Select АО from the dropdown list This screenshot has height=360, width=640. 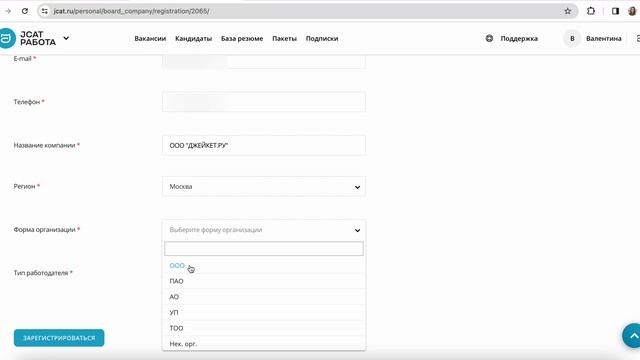click(264, 297)
